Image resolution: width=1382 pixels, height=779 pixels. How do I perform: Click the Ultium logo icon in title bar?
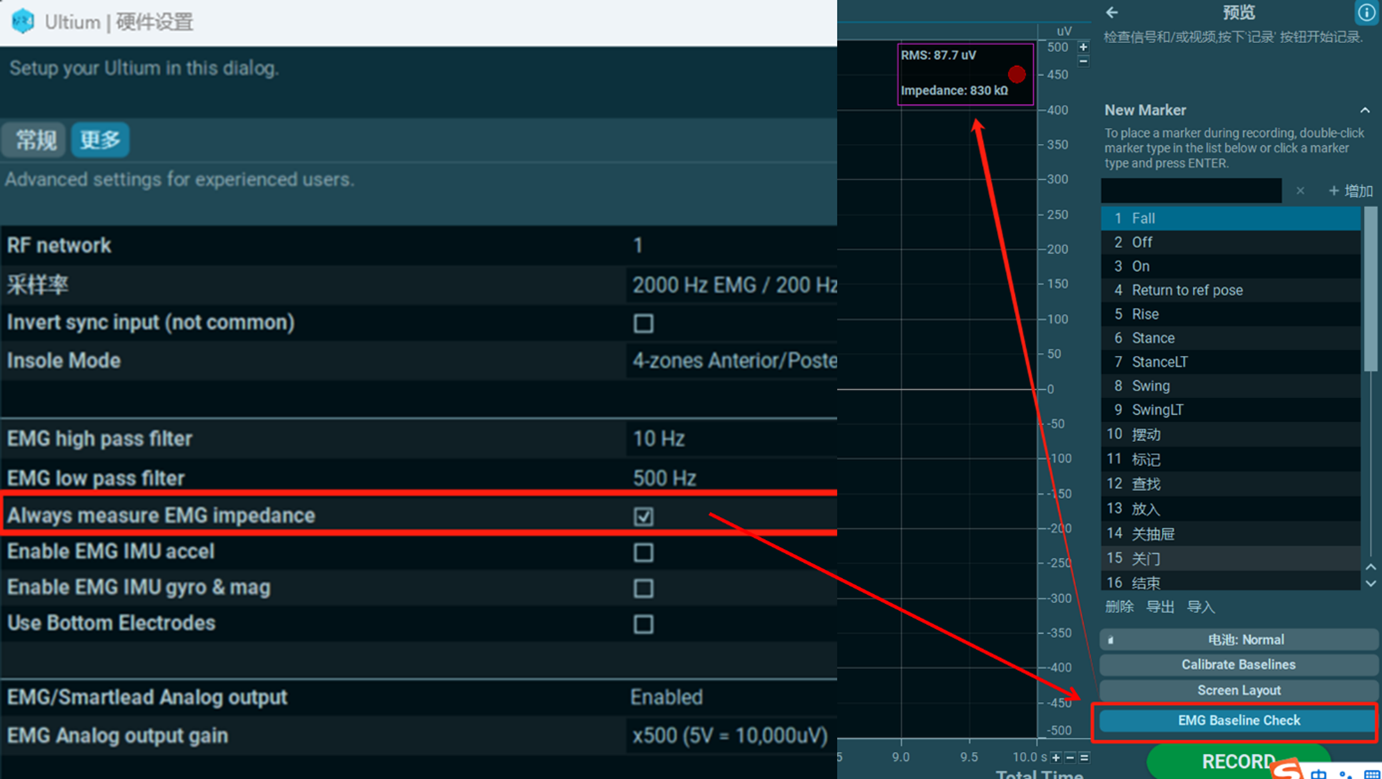pyautogui.click(x=22, y=21)
